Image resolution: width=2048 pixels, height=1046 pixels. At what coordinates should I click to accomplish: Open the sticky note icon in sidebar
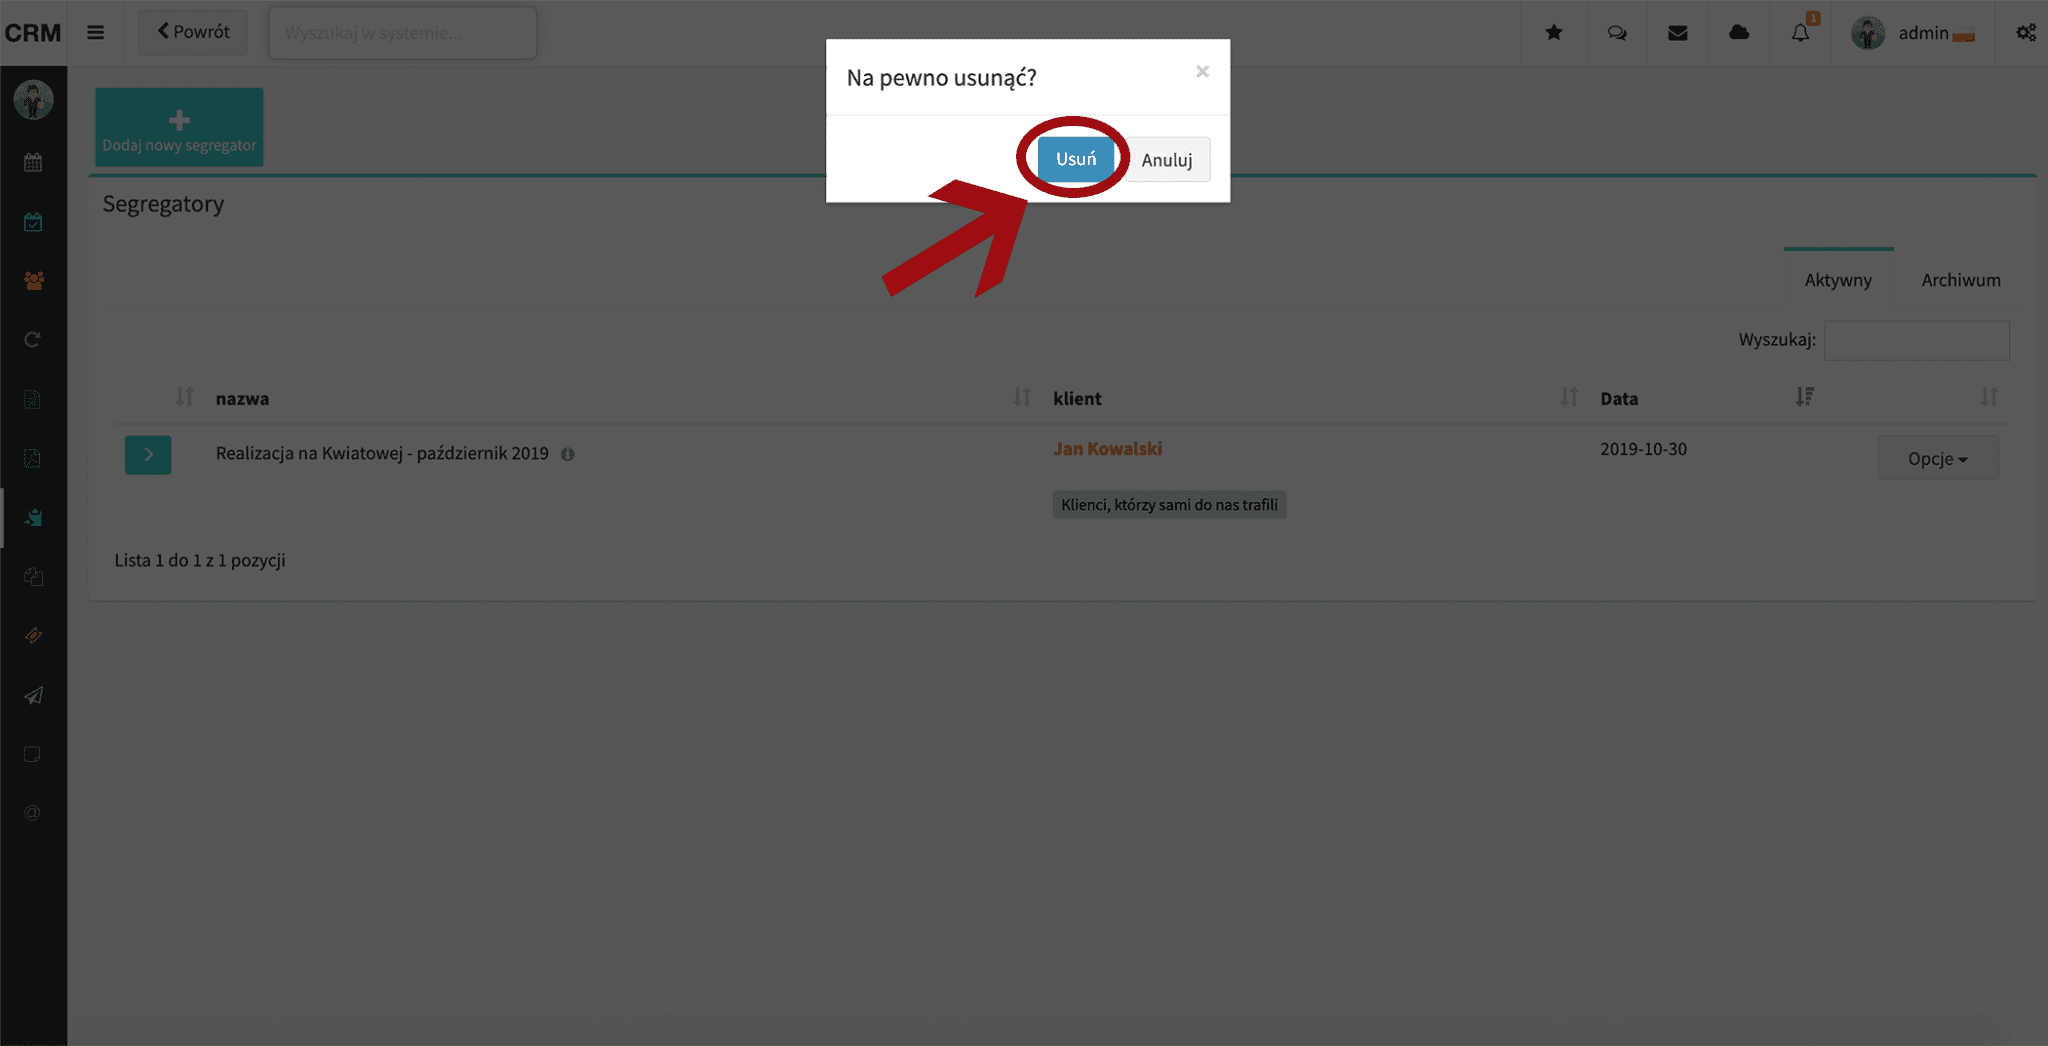[x=33, y=754]
